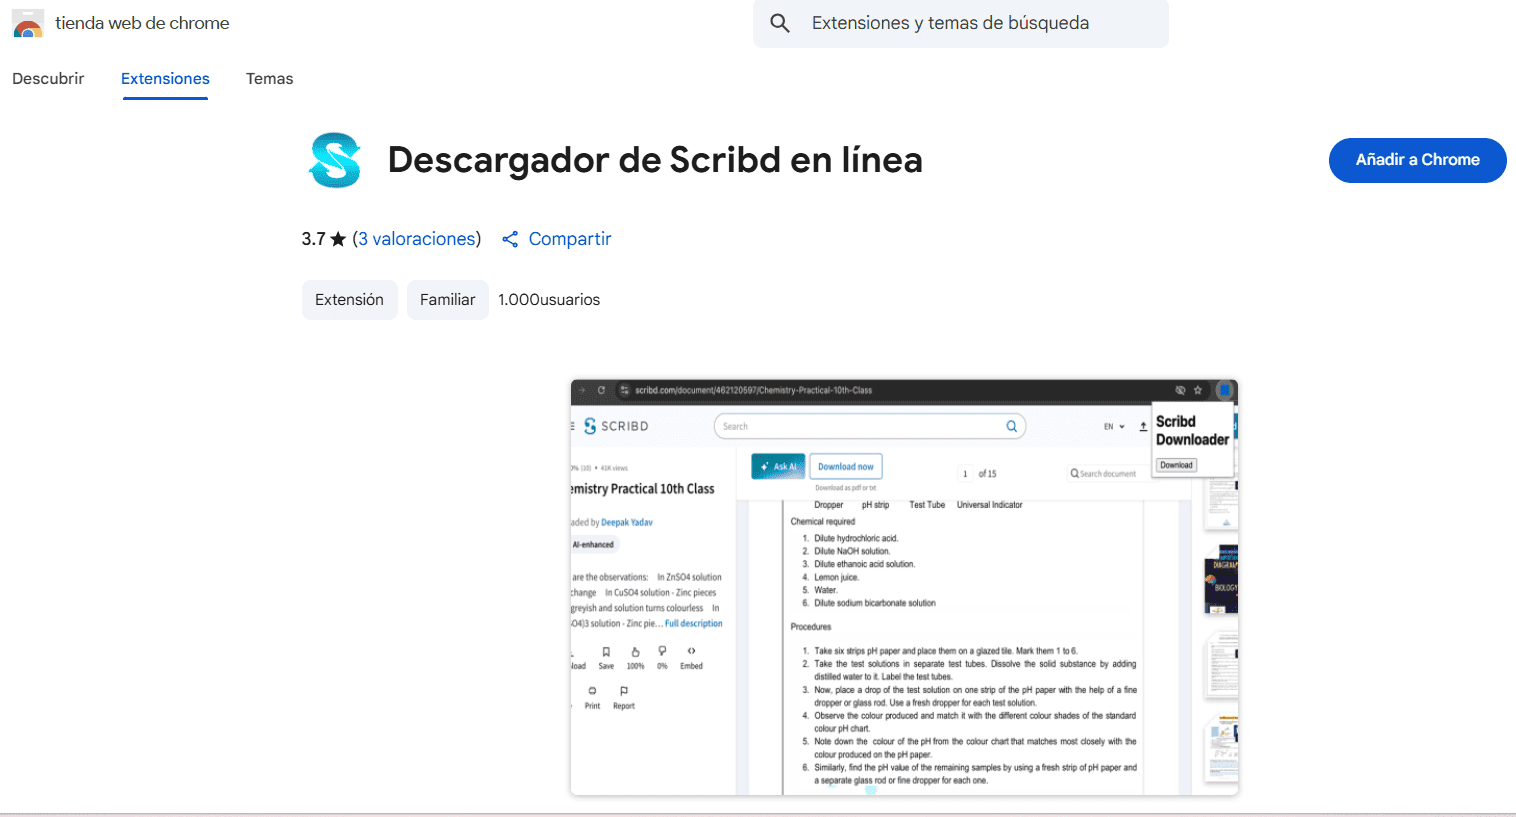Open the Extensiones tab
This screenshot has height=817, width=1516.
[165, 79]
